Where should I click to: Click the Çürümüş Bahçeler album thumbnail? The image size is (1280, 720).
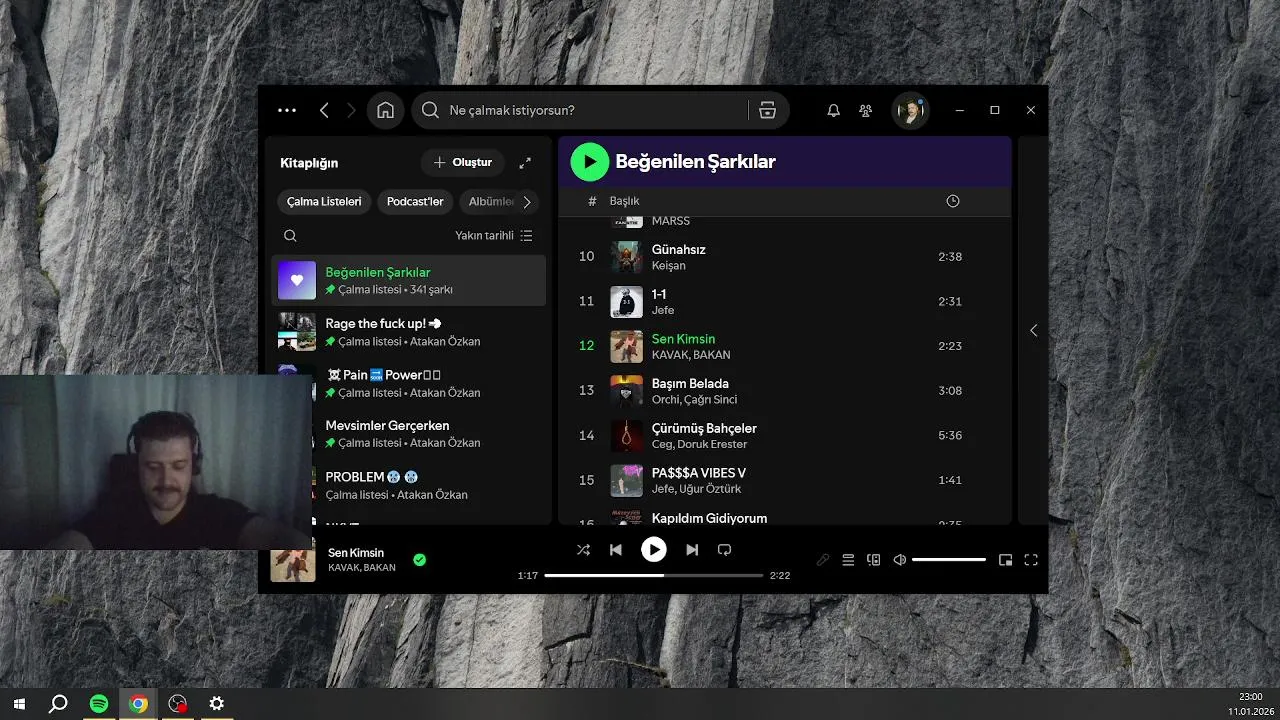(627, 436)
